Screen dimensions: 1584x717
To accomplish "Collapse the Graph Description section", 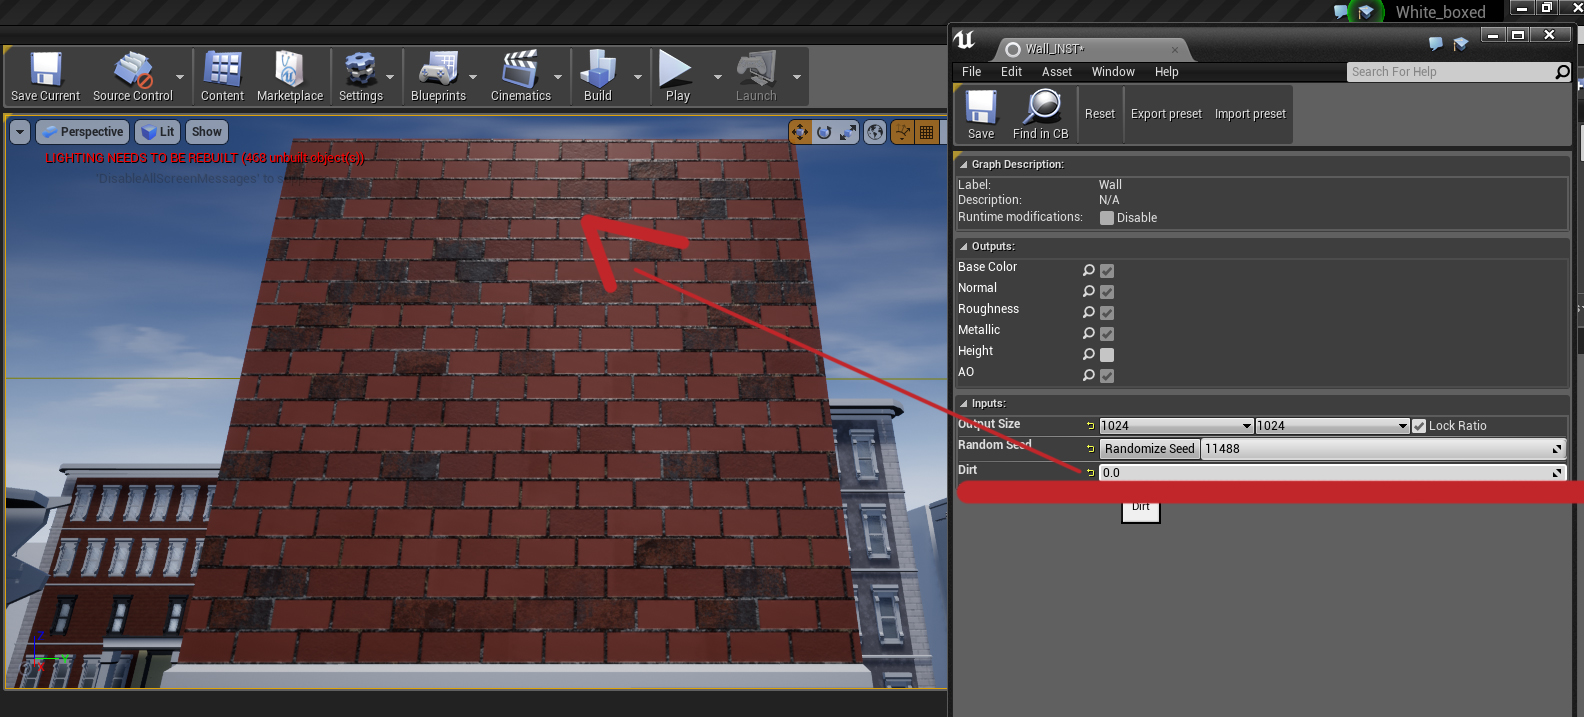I will click(964, 165).
